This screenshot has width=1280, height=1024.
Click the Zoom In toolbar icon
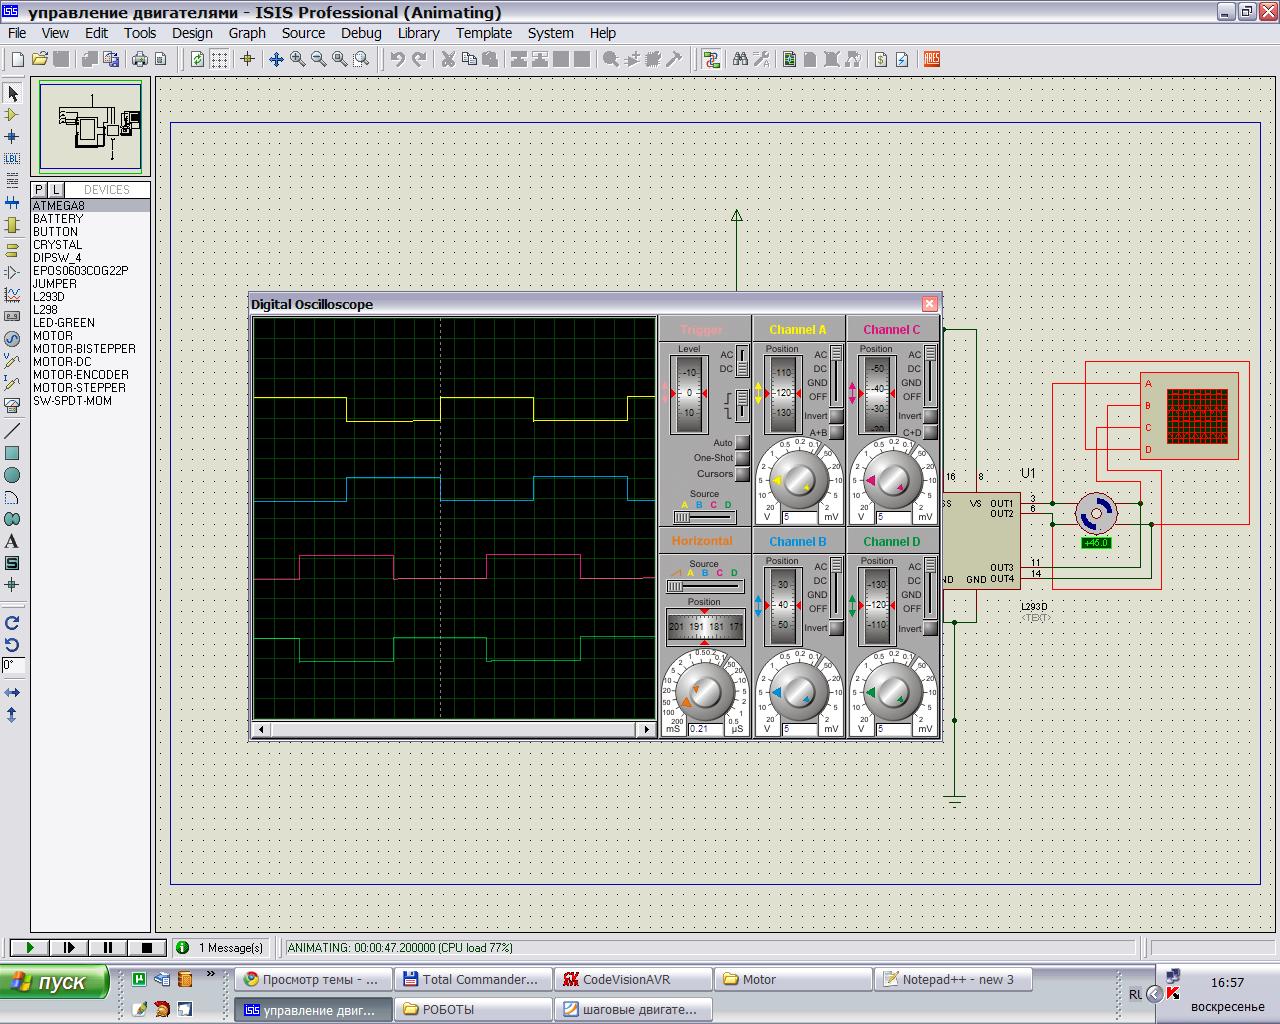click(x=297, y=60)
